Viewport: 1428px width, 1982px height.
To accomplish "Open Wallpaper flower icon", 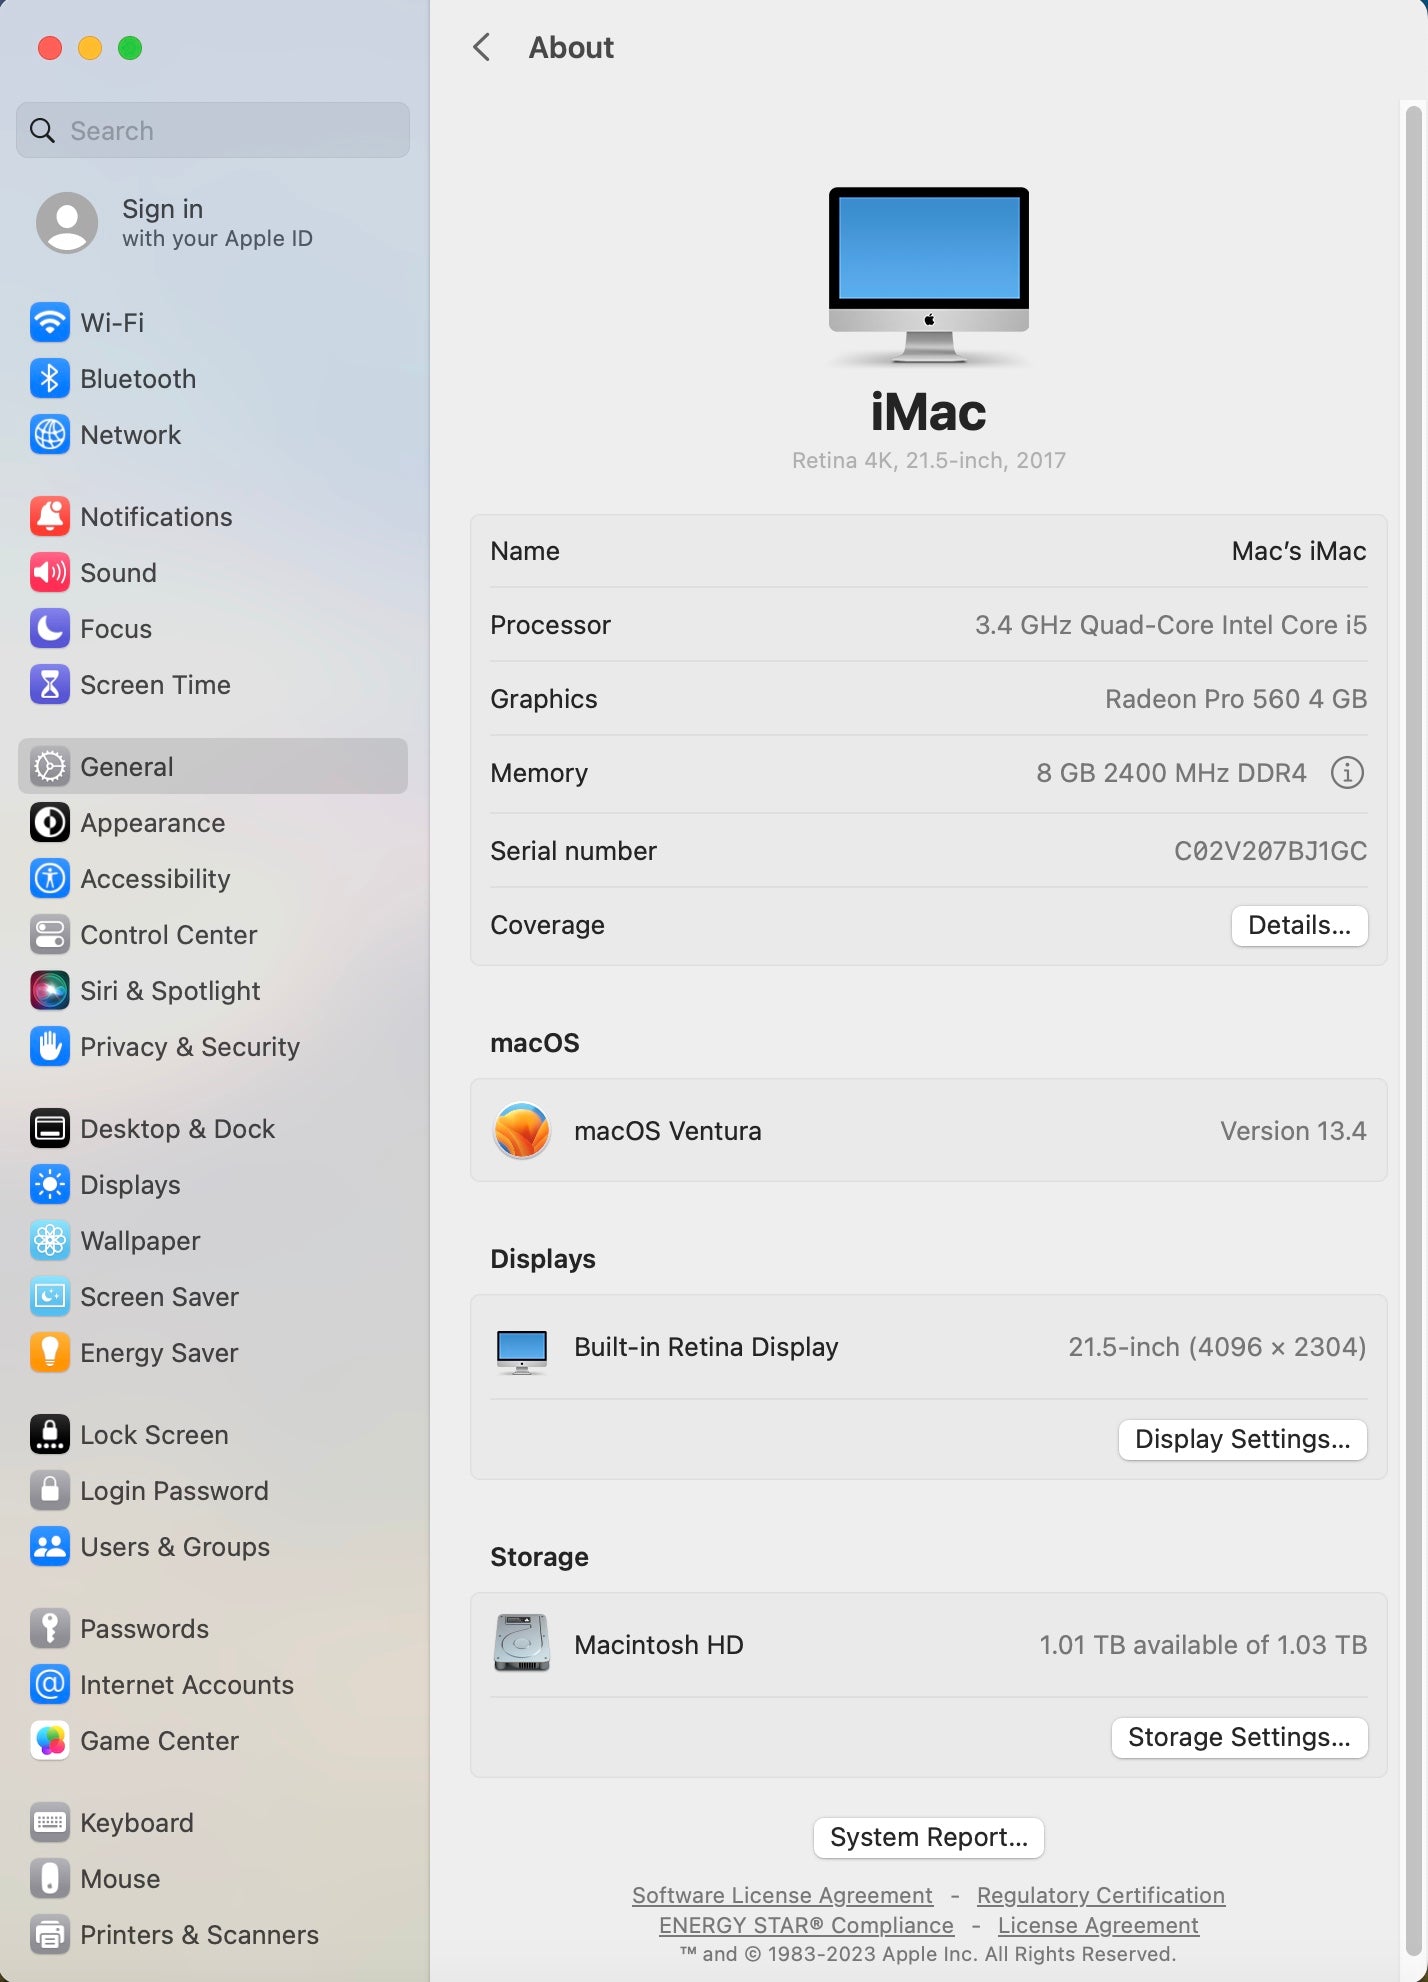I will pos(50,1240).
